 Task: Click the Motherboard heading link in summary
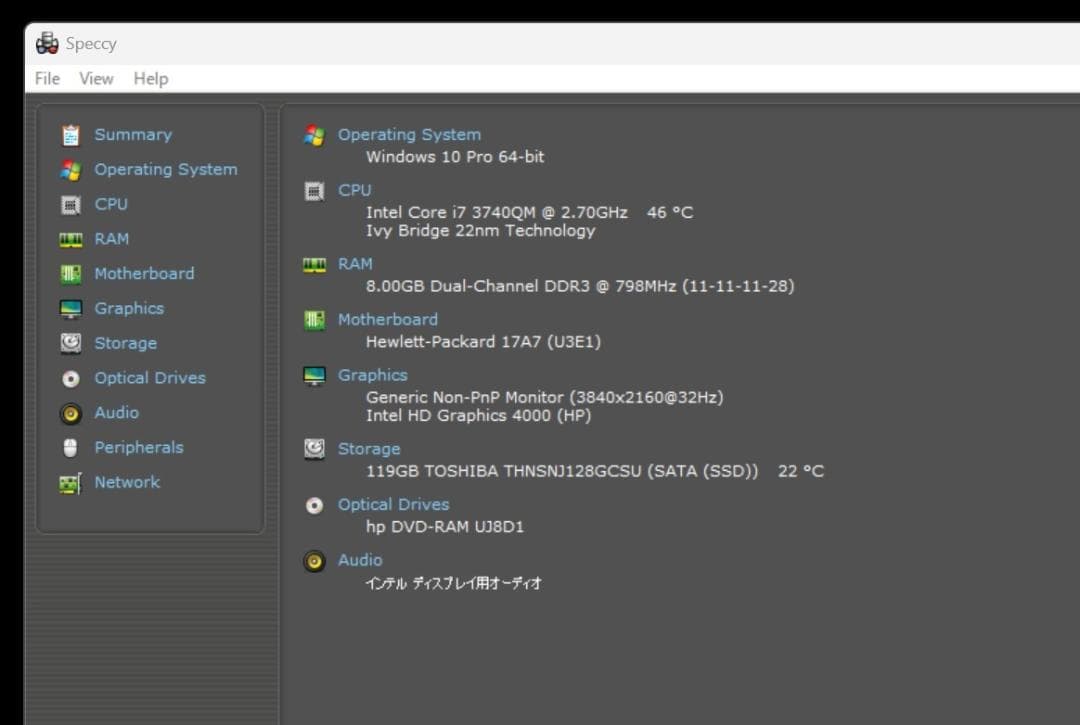(387, 319)
